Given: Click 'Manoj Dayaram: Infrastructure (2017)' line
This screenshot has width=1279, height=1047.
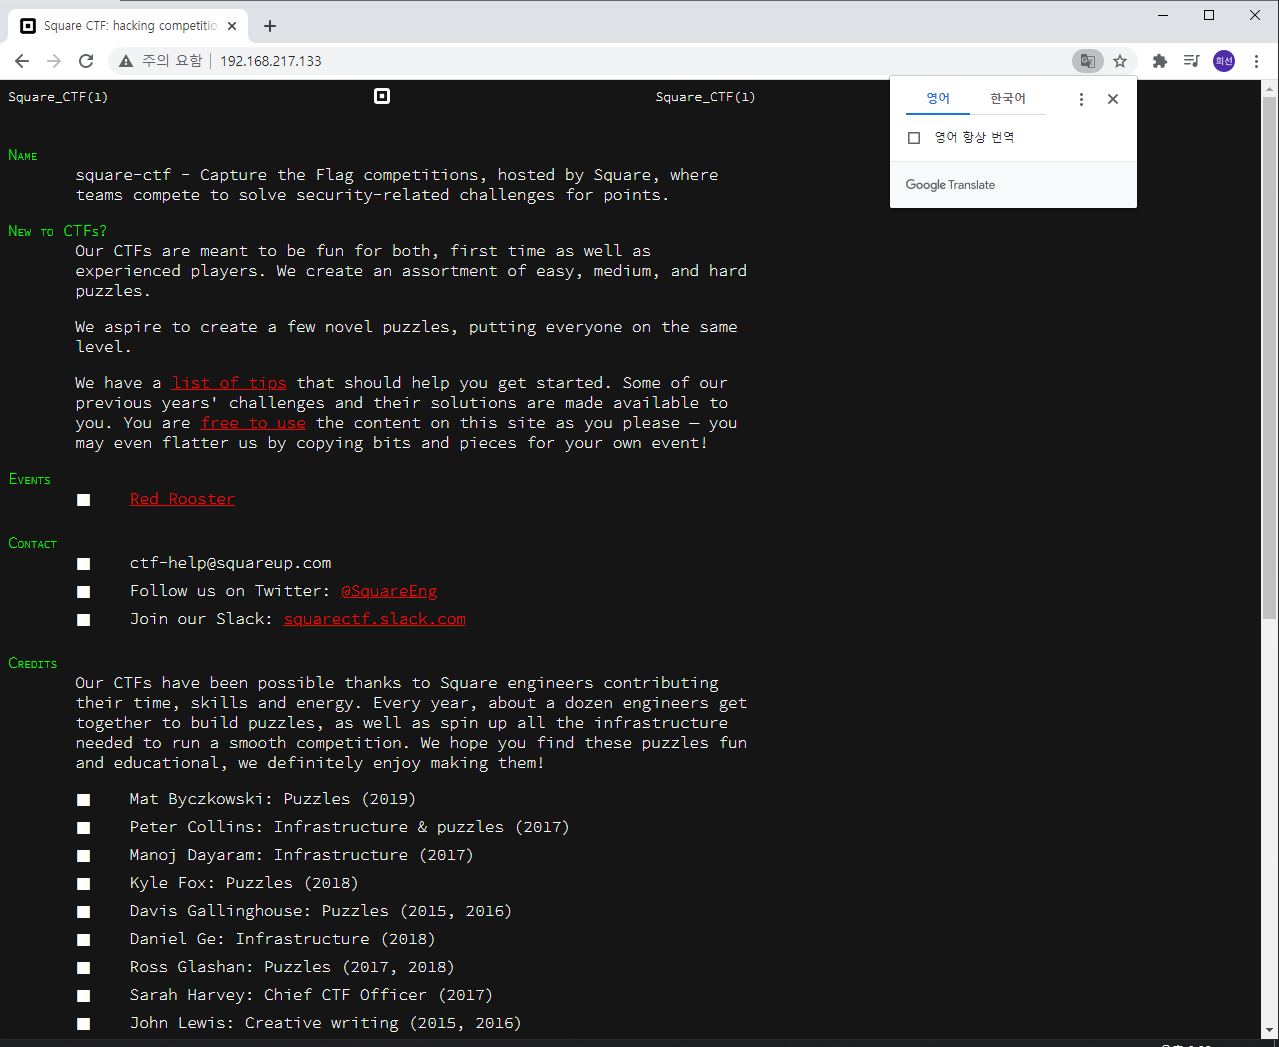Looking at the screenshot, I should coord(301,855).
